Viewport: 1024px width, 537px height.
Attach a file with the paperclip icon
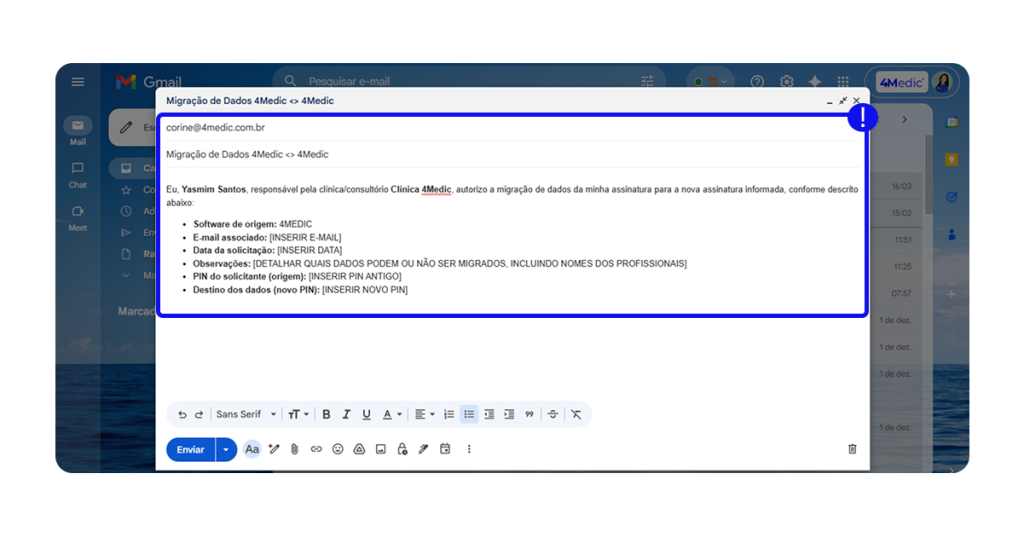(x=295, y=449)
